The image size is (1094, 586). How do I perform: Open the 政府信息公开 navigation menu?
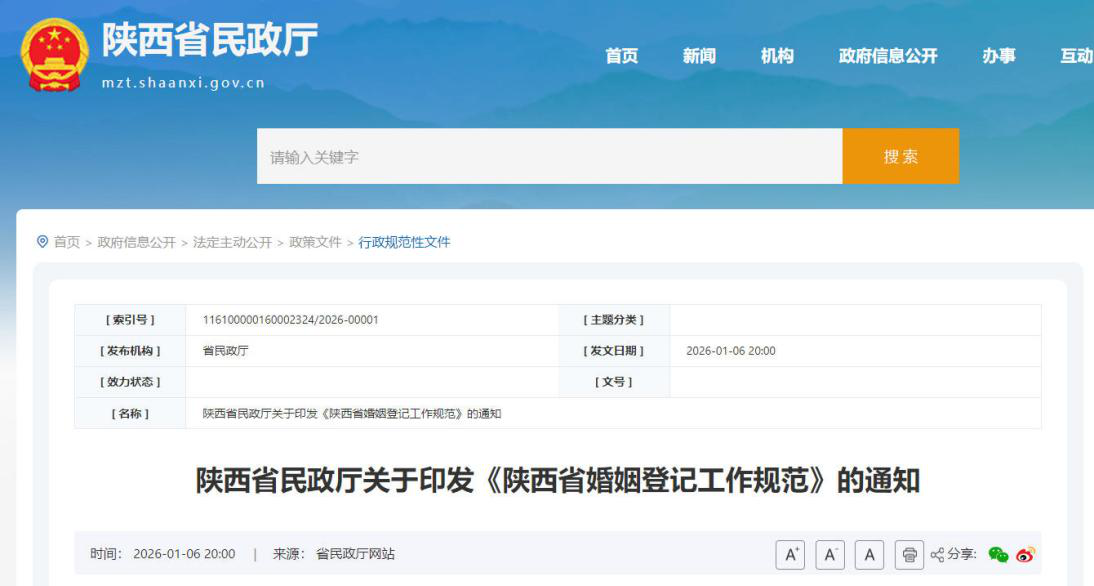pyautogui.click(x=889, y=57)
